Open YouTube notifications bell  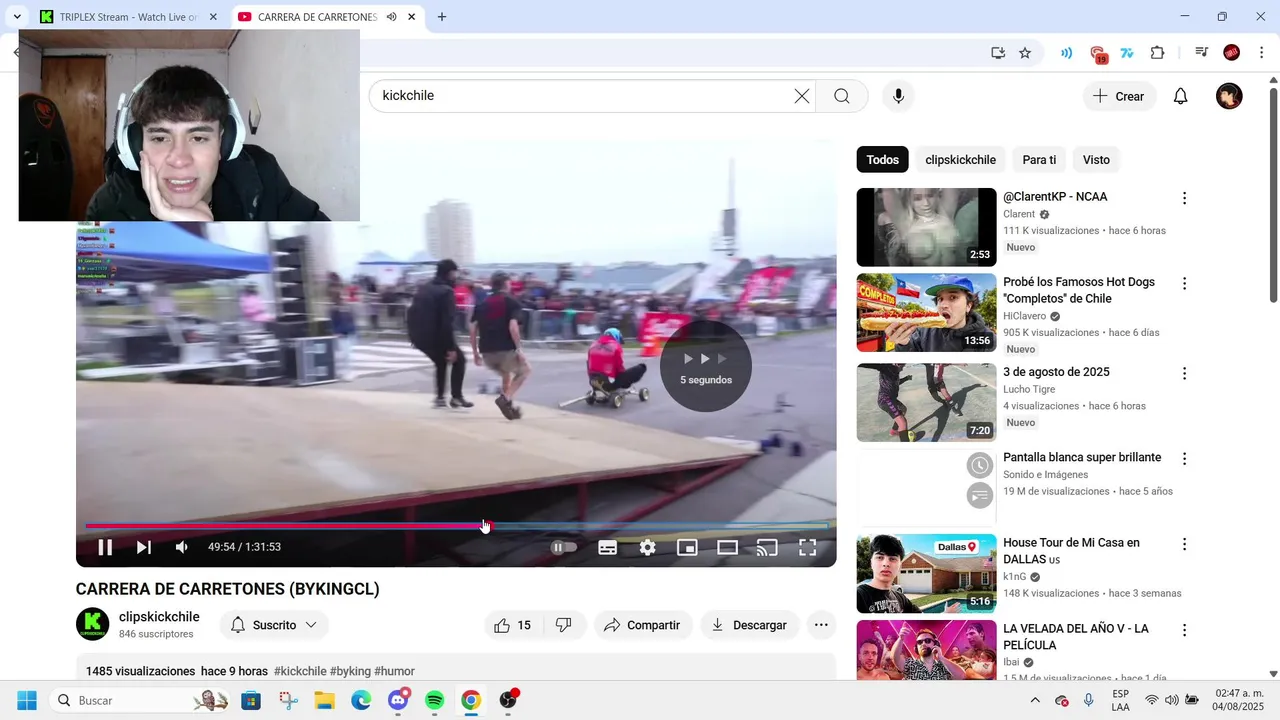pos(1181,96)
